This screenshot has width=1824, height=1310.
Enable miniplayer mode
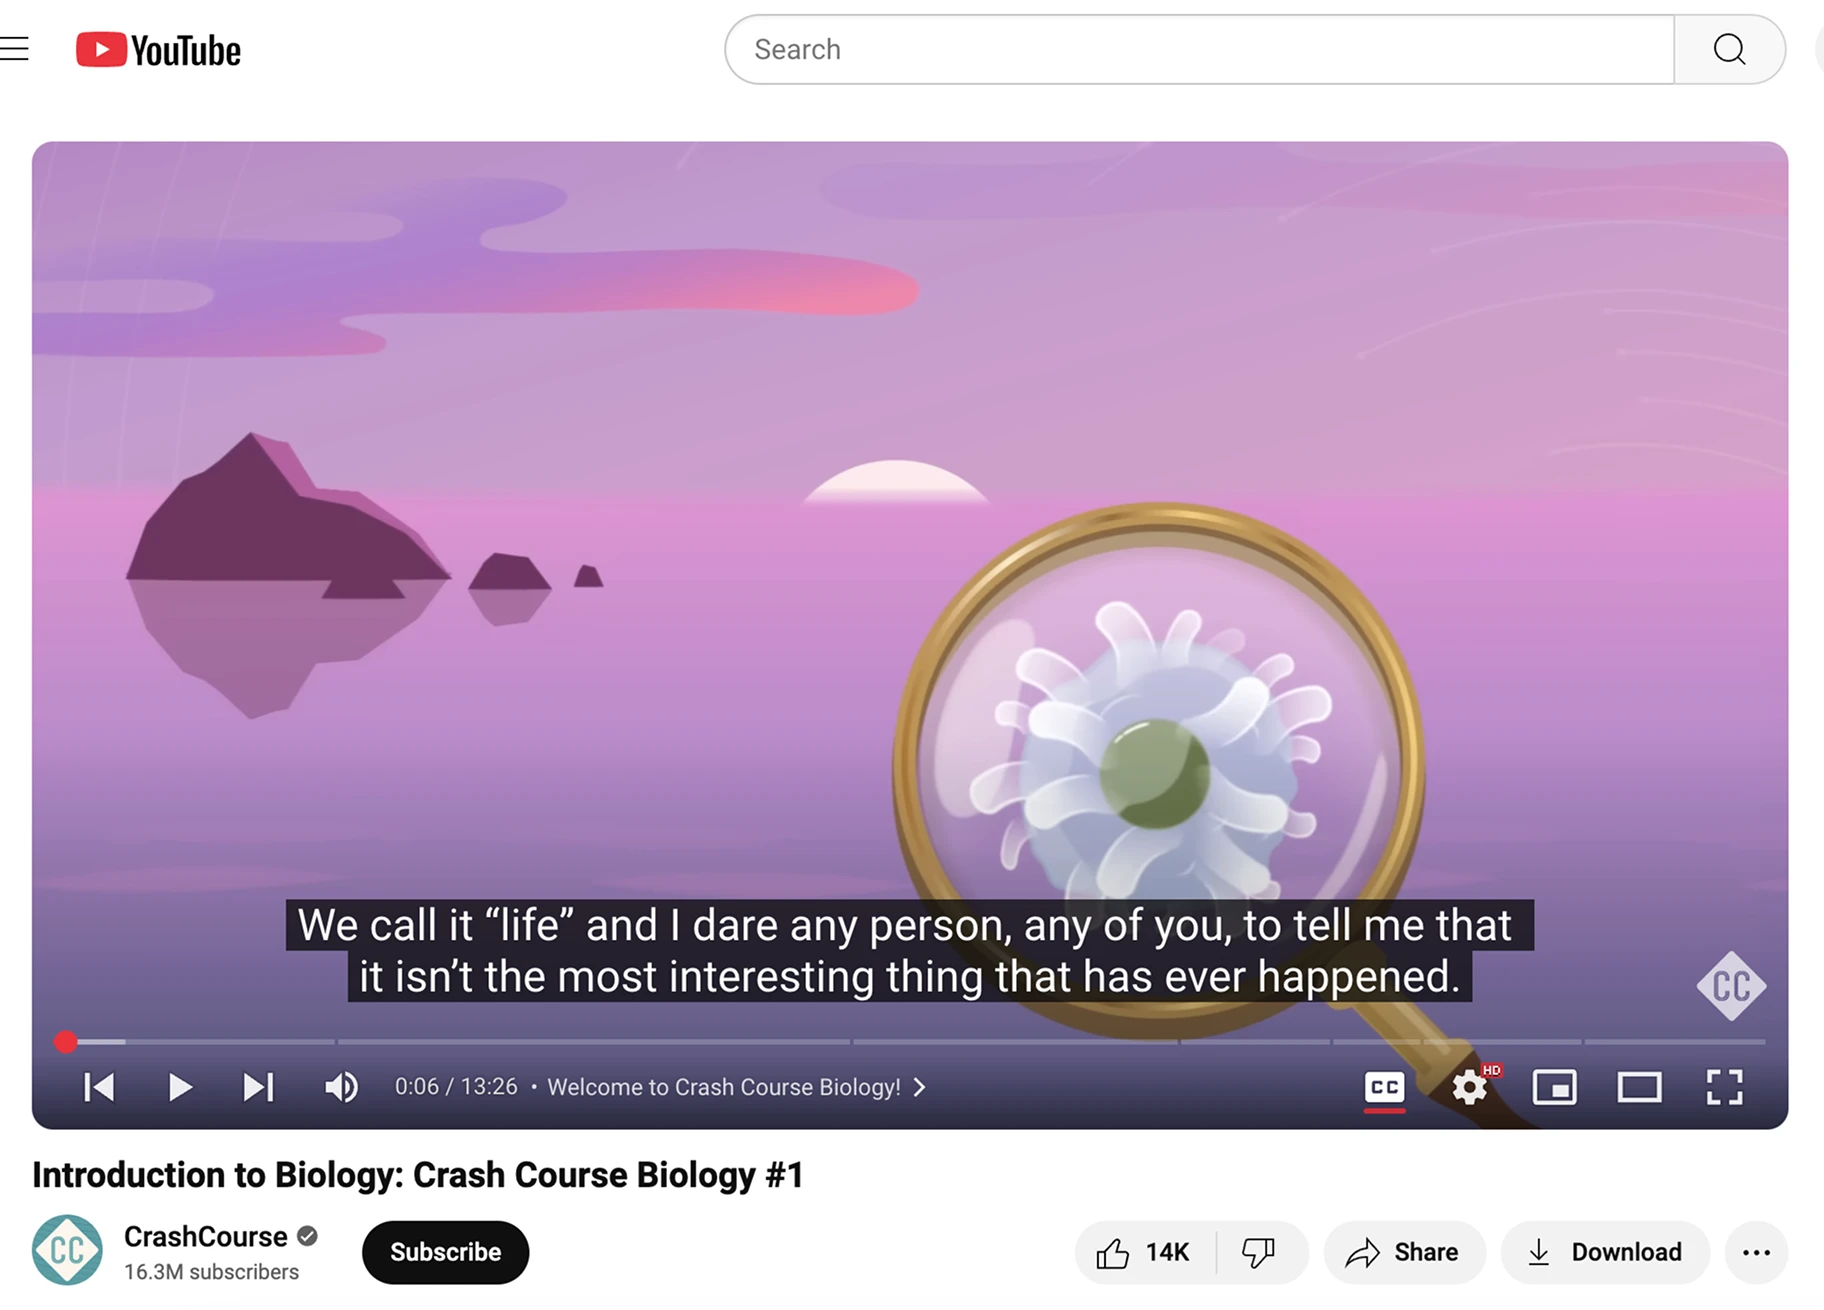click(x=1555, y=1087)
